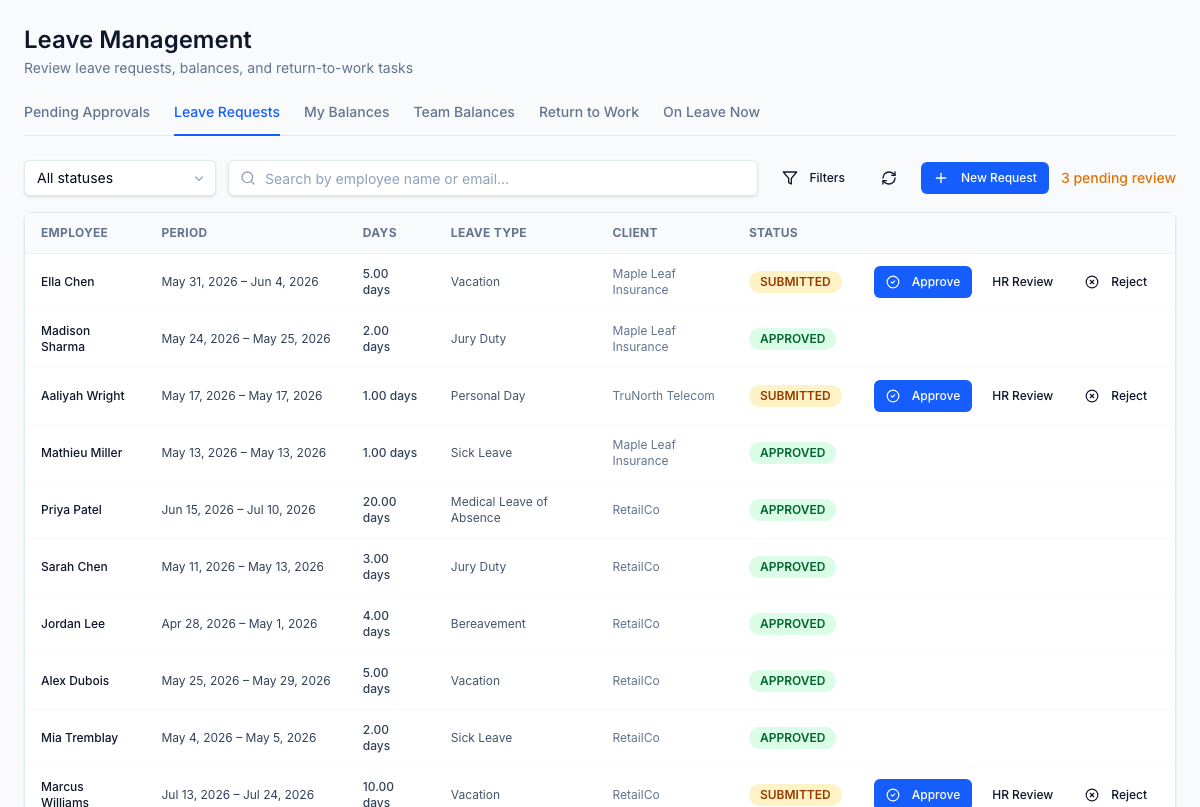Click employee name Alex Dubois
The height and width of the screenshot is (807, 1200).
pyautogui.click(x=75, y=681)
